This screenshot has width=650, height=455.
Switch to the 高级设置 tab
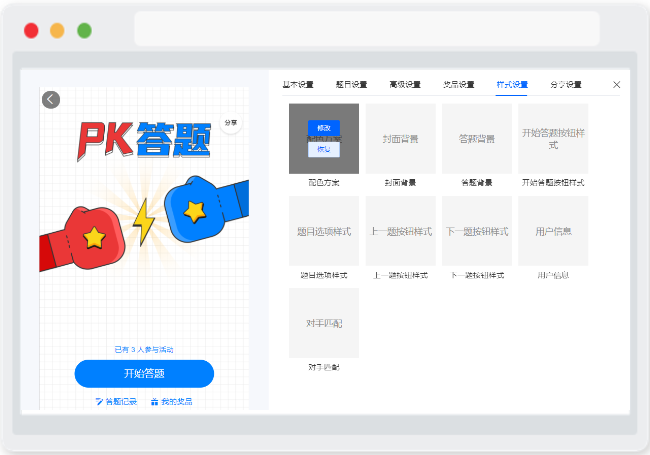(x=405, y=85)
